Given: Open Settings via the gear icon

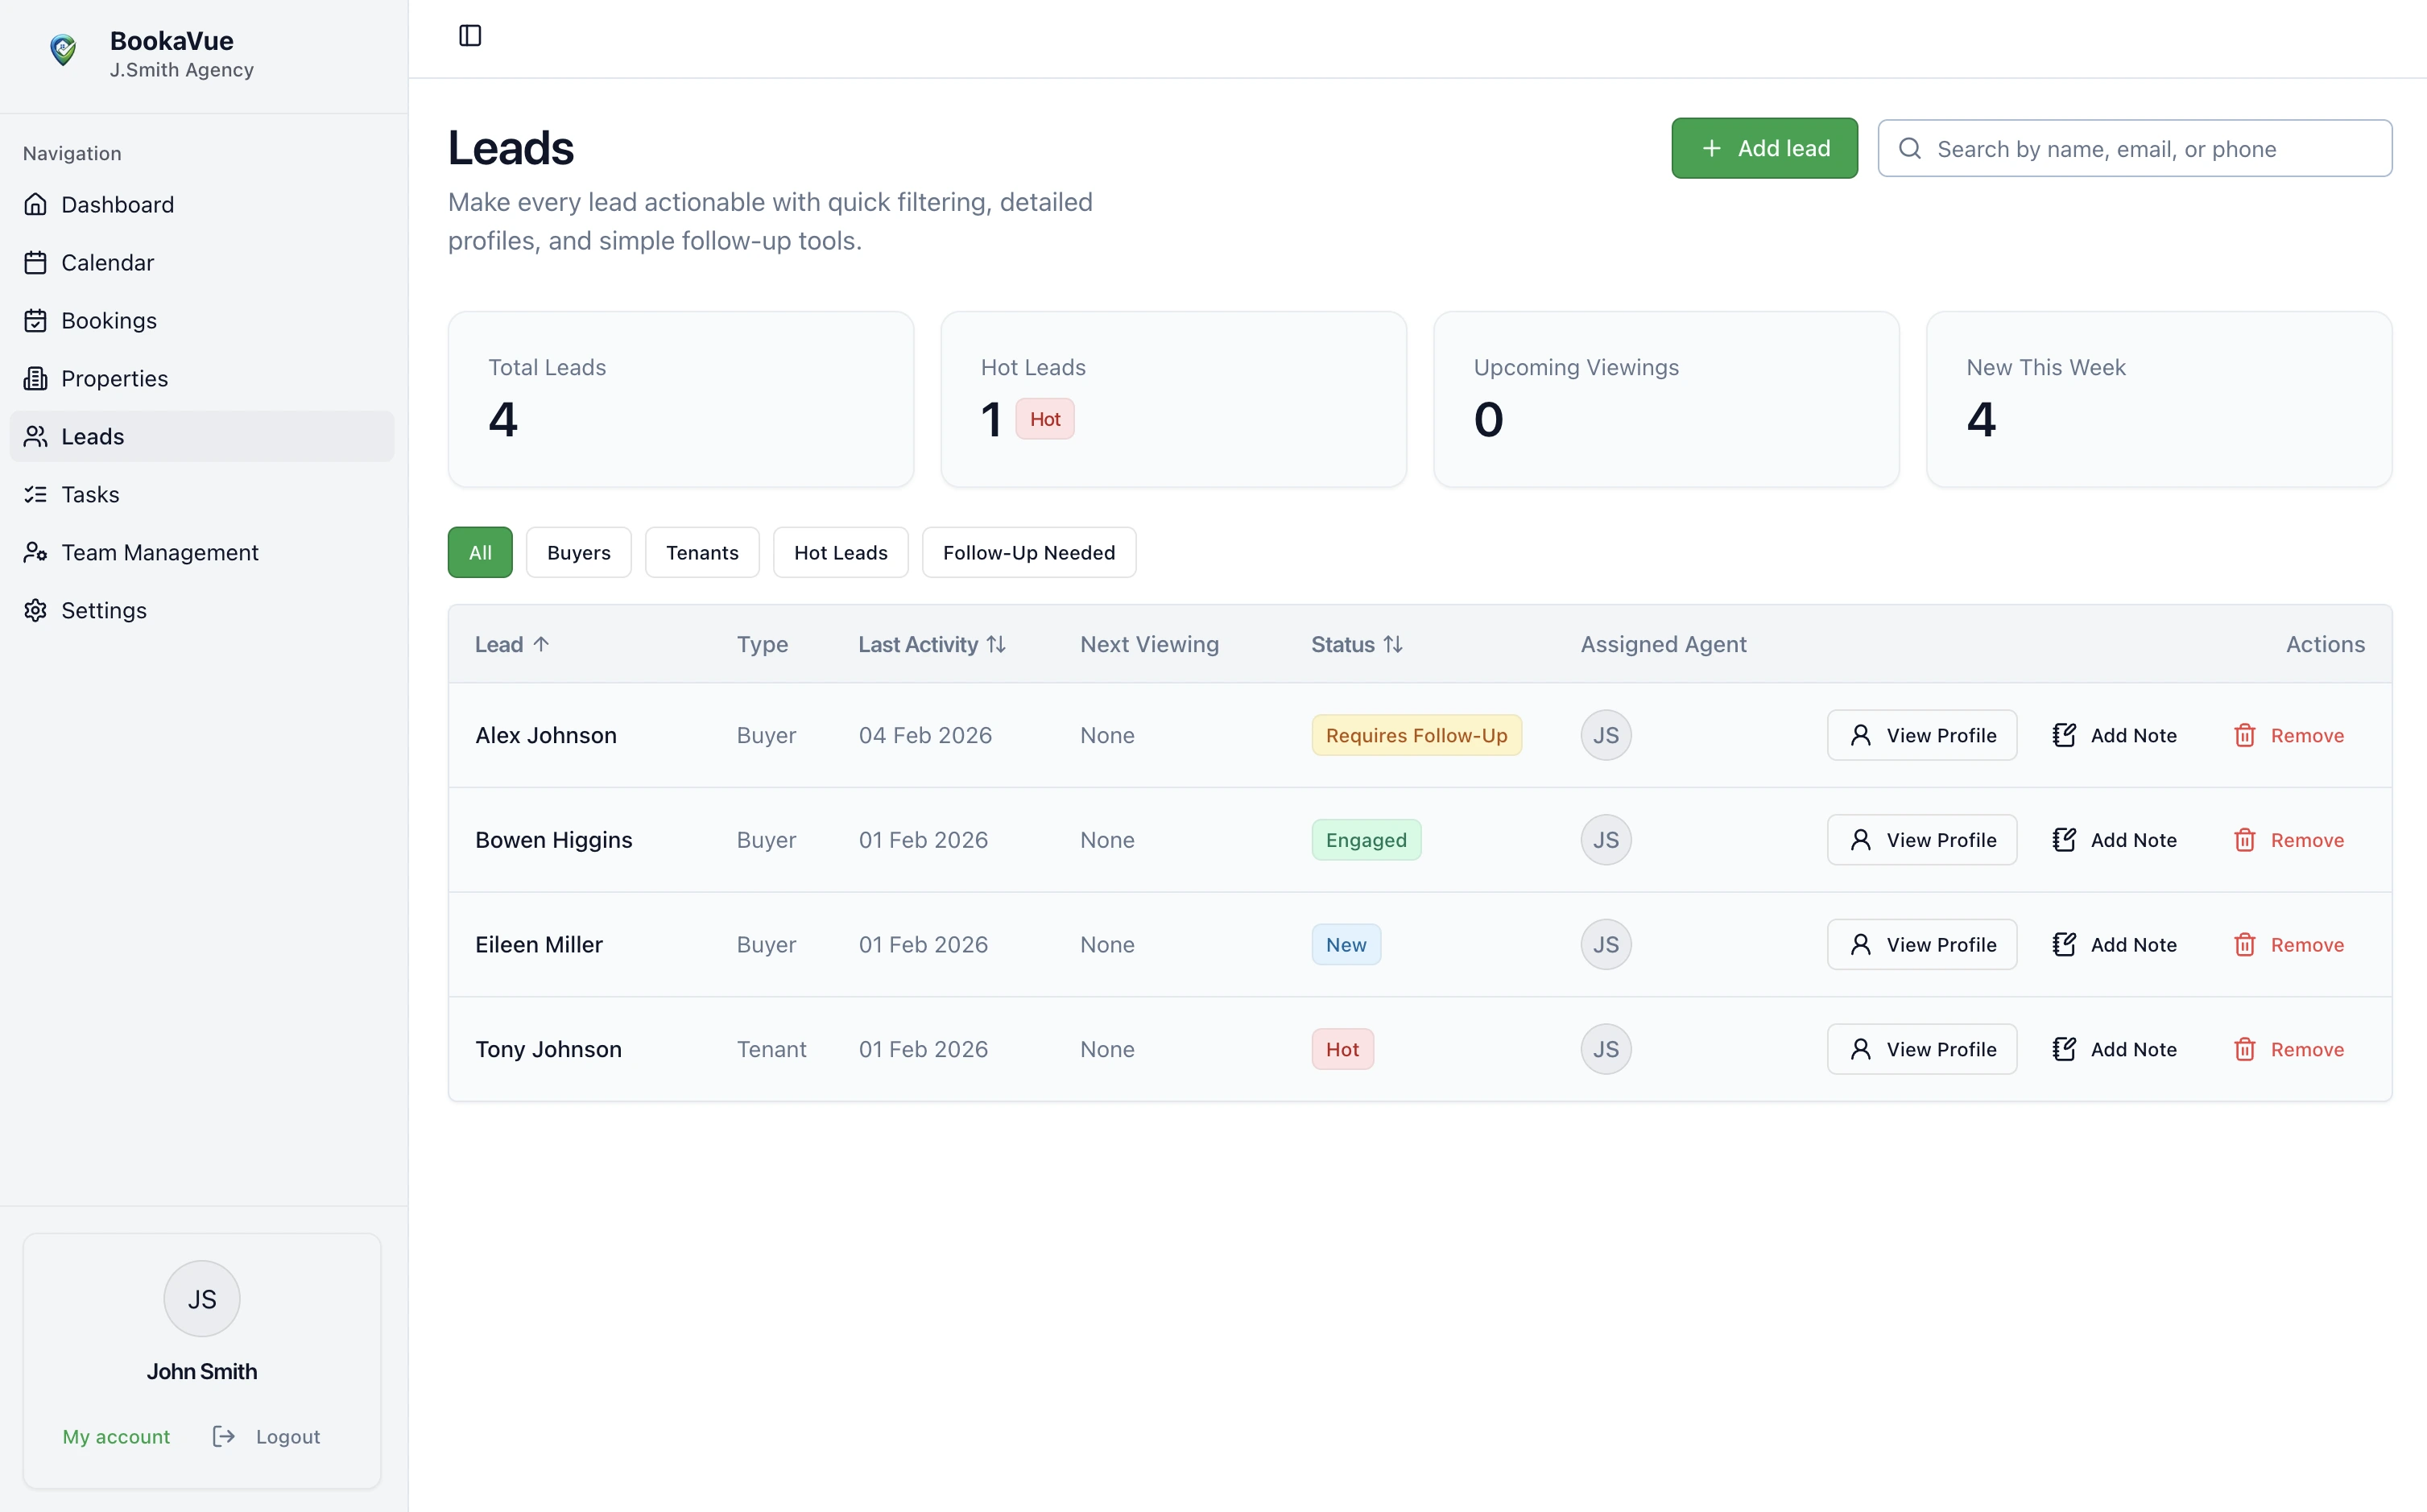Looking at the screenshot, I should tap(35, 610).
